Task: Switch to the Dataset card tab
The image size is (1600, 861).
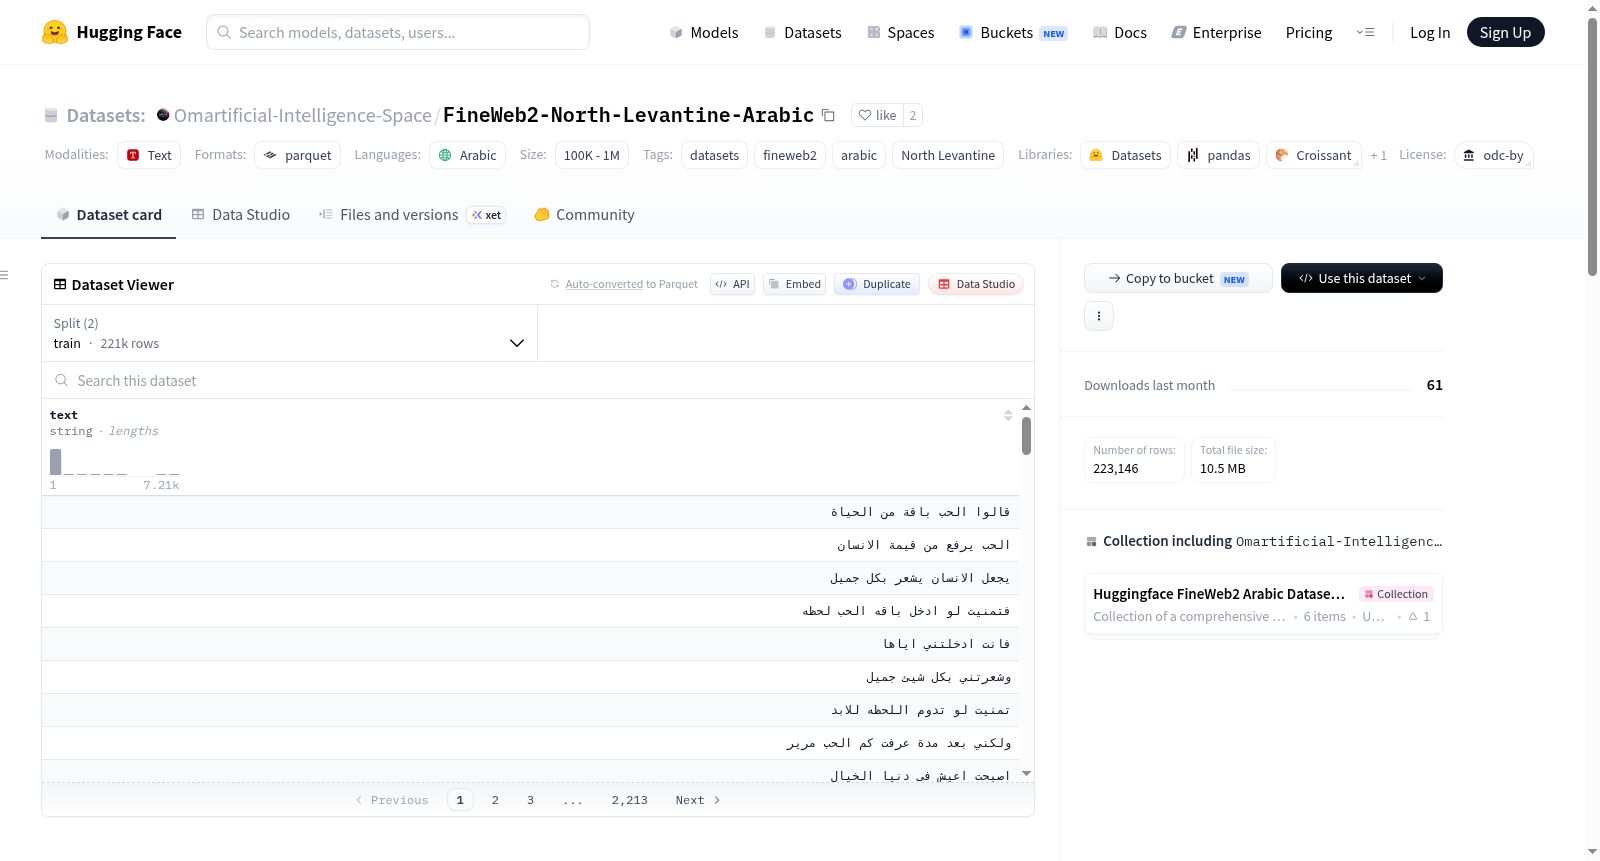Action: point(109,214)
